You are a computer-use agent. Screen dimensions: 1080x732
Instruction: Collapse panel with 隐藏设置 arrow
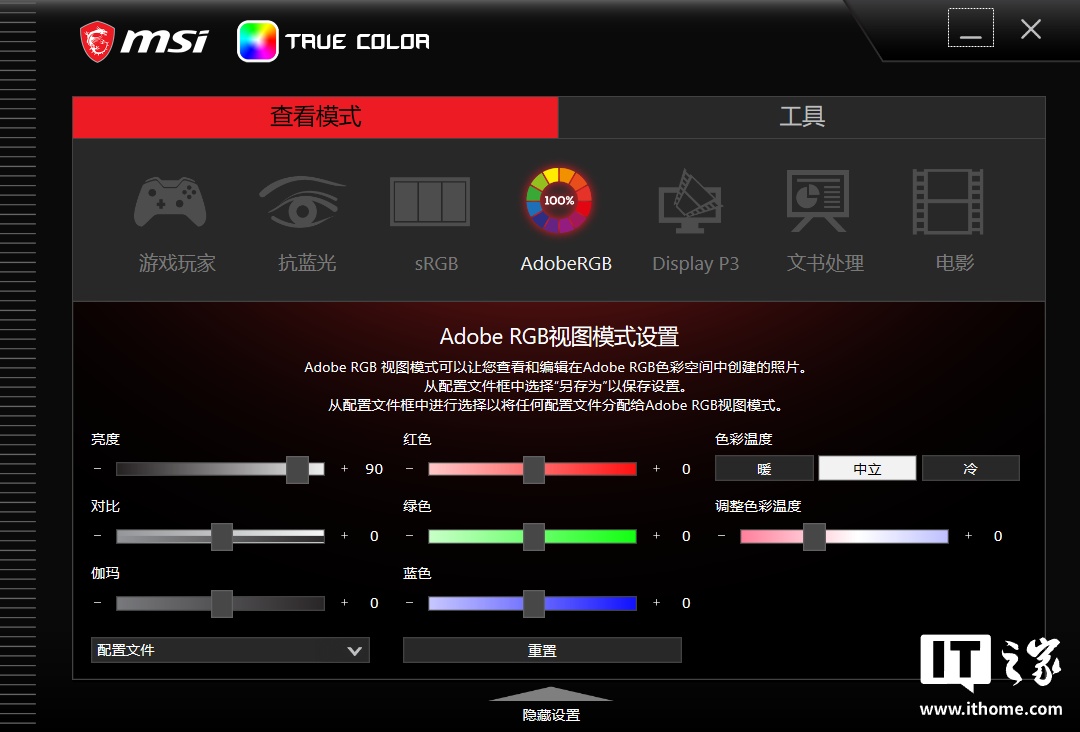click(551, 694)
